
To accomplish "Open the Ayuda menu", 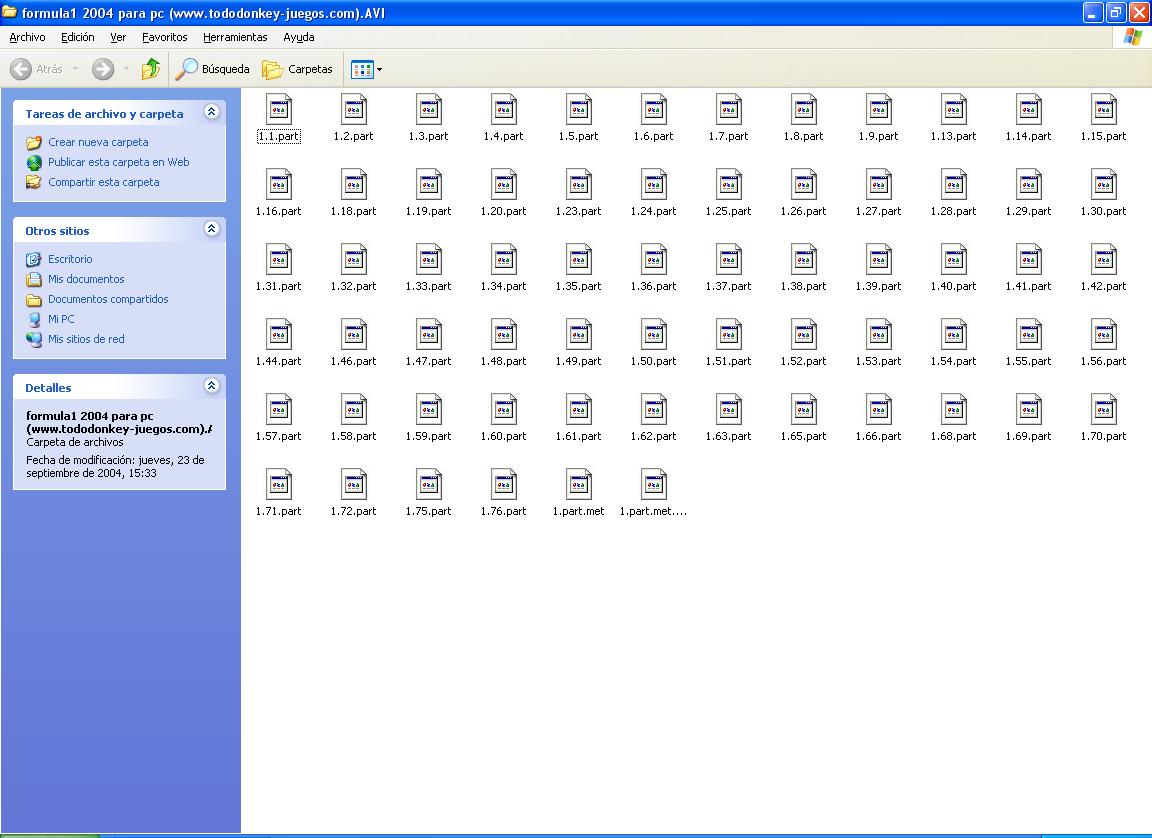I will 299,37.
